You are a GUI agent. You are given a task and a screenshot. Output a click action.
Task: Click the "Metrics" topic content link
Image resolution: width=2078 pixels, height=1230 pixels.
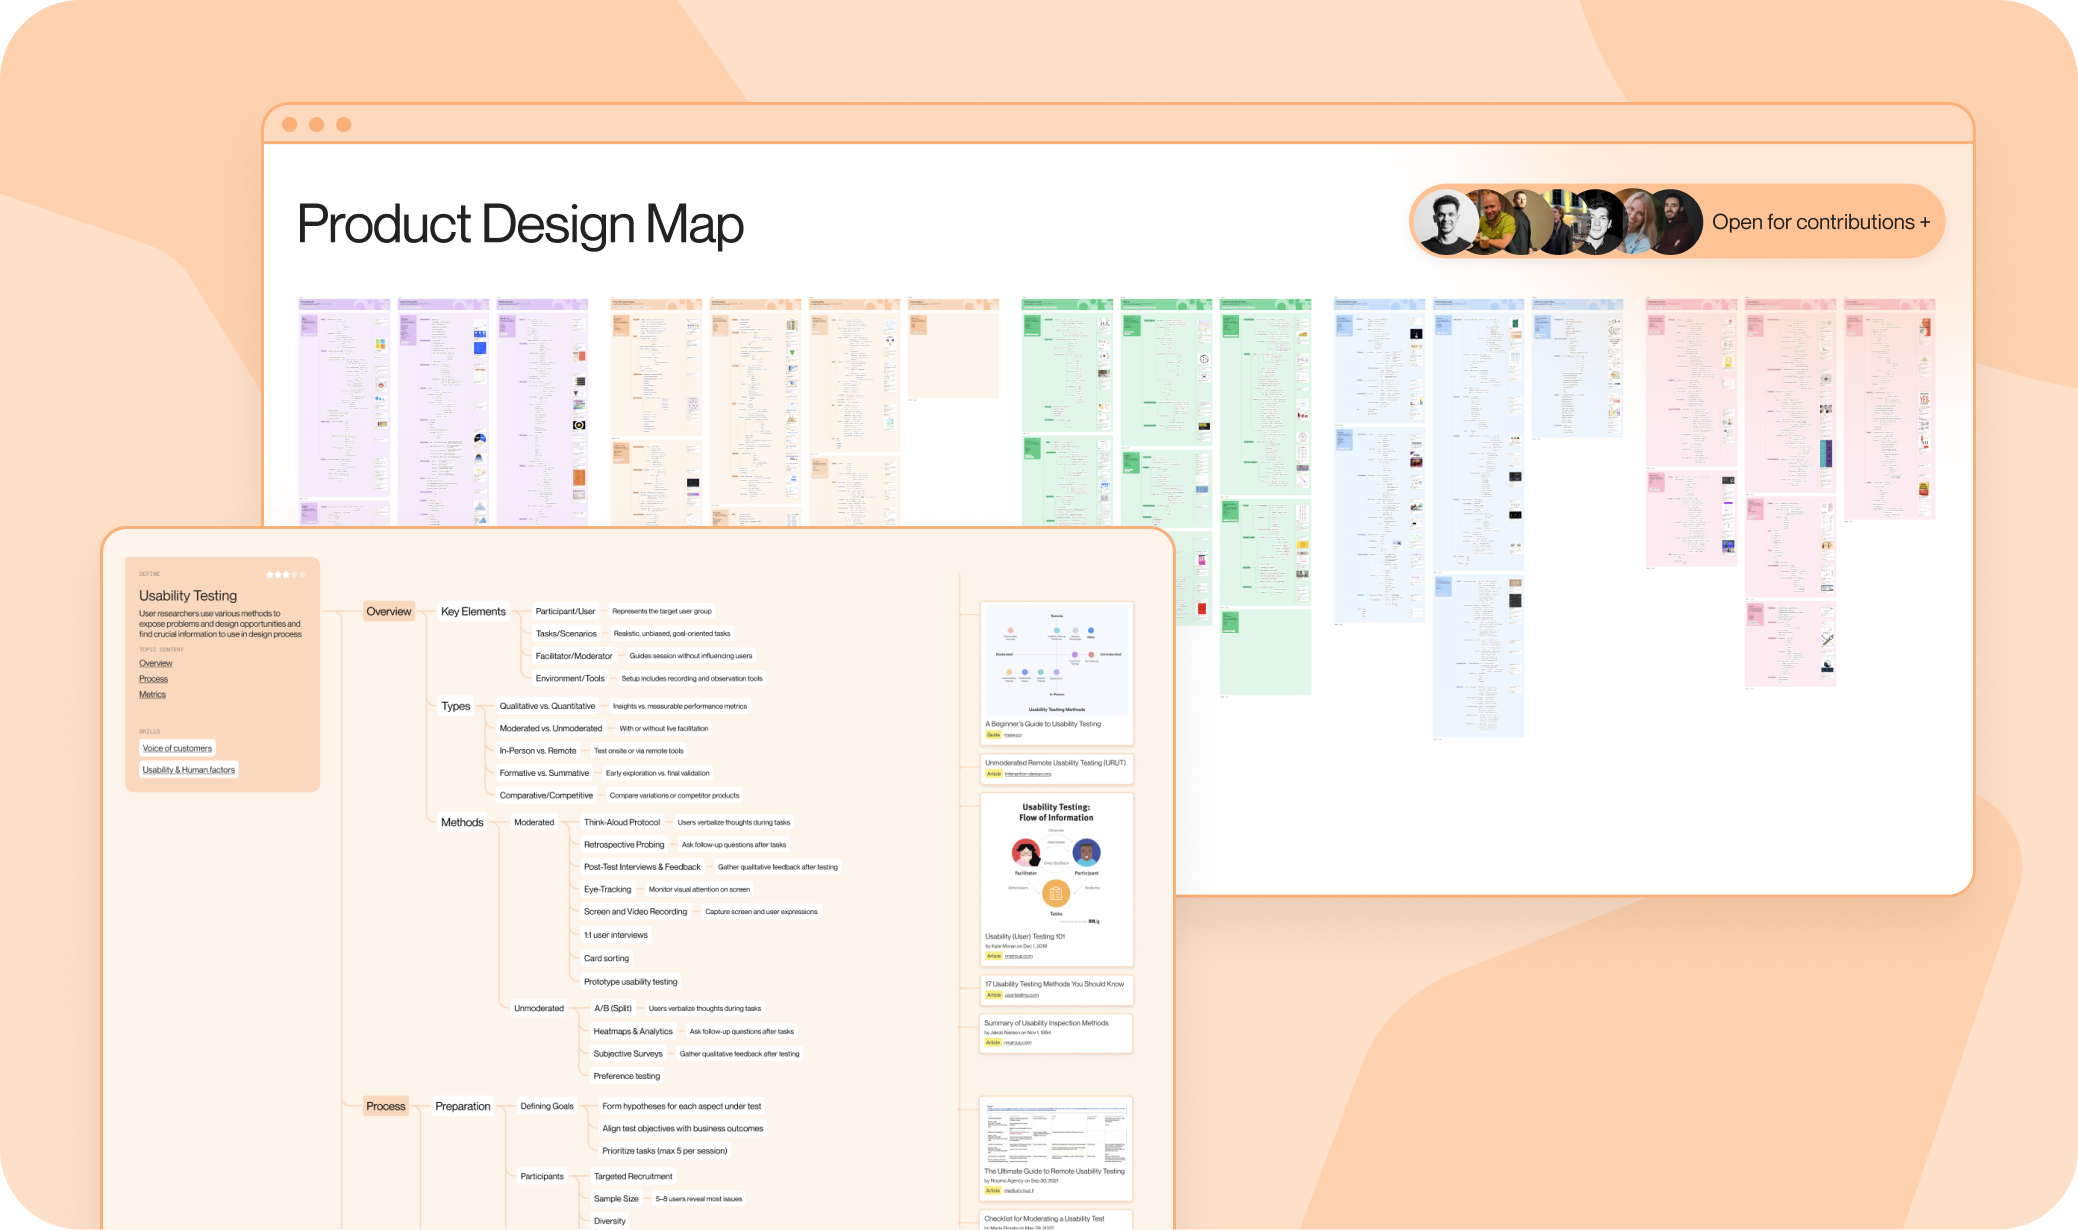pos(152,694)
